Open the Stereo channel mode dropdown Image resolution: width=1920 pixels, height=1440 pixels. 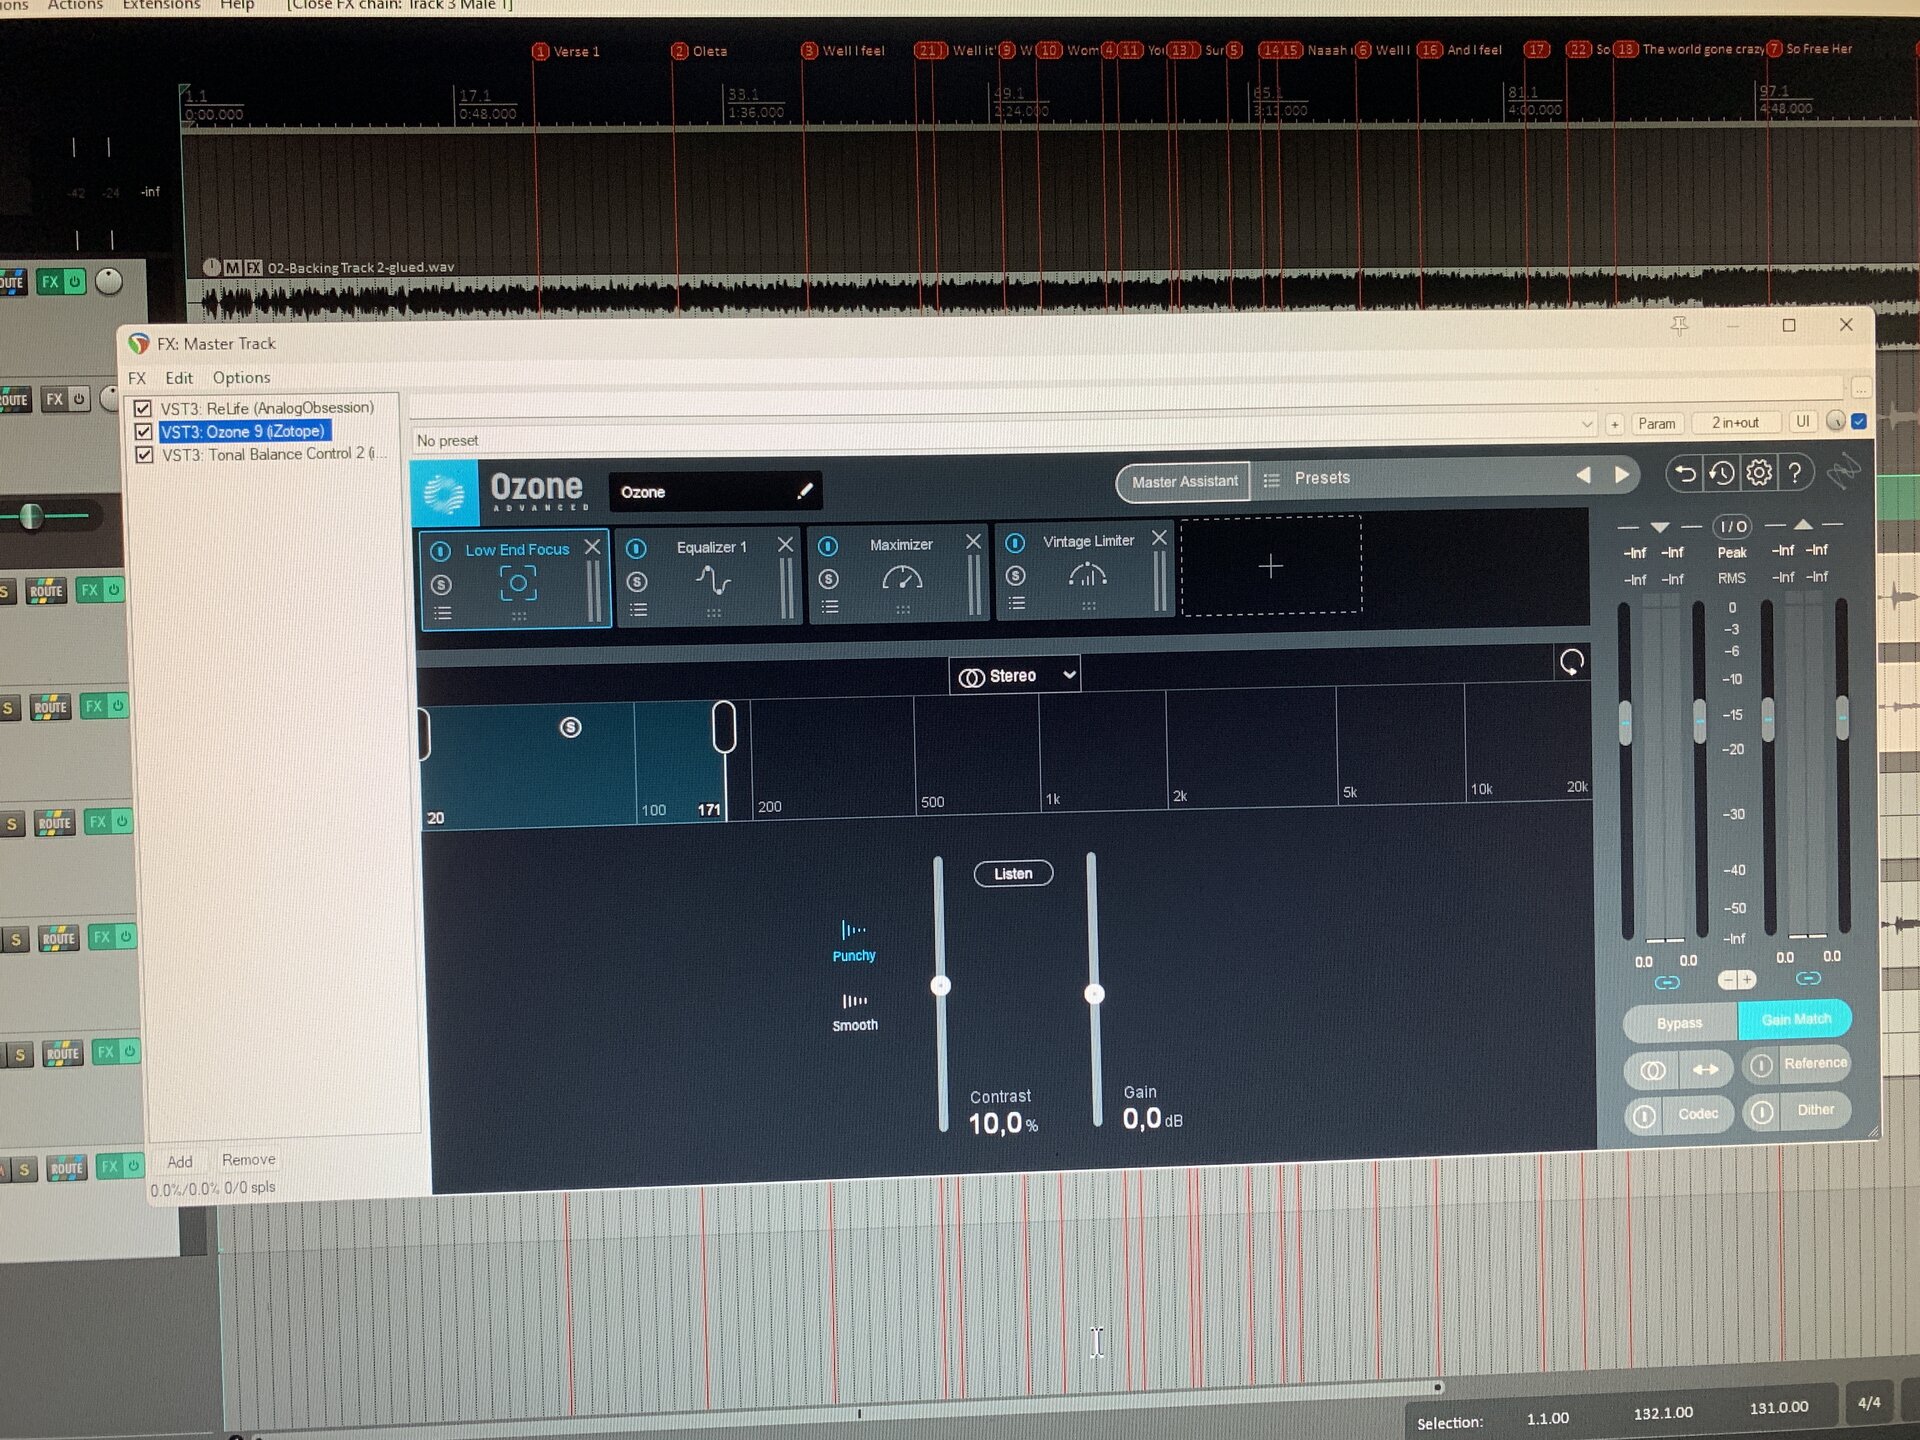click(1015, 676)
